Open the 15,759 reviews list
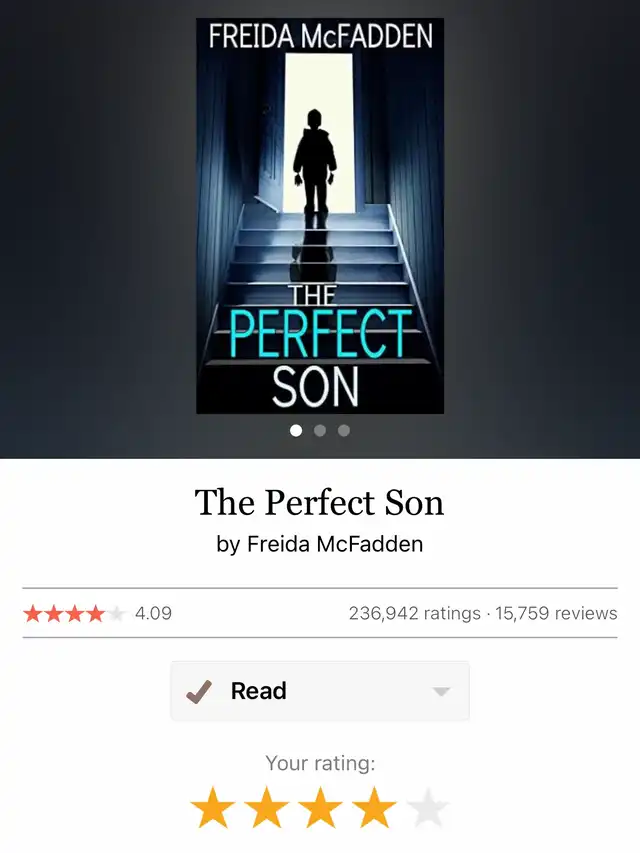640x853 pixels. [556, 614]
